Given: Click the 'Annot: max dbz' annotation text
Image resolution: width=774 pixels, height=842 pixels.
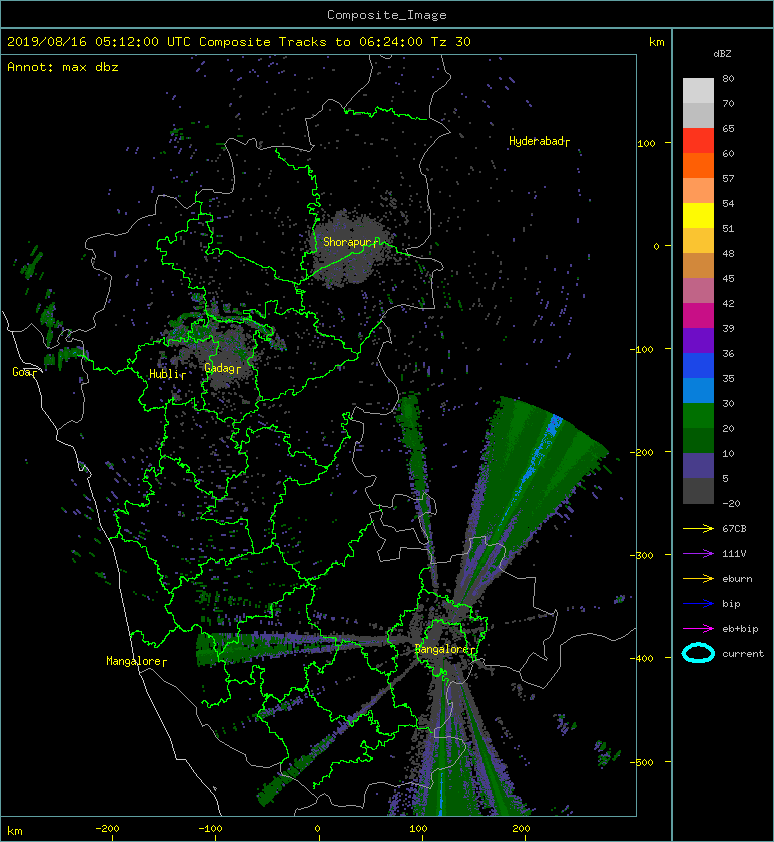Looking at the screenshot, I should pyautogui.click(x=63, y=67).
